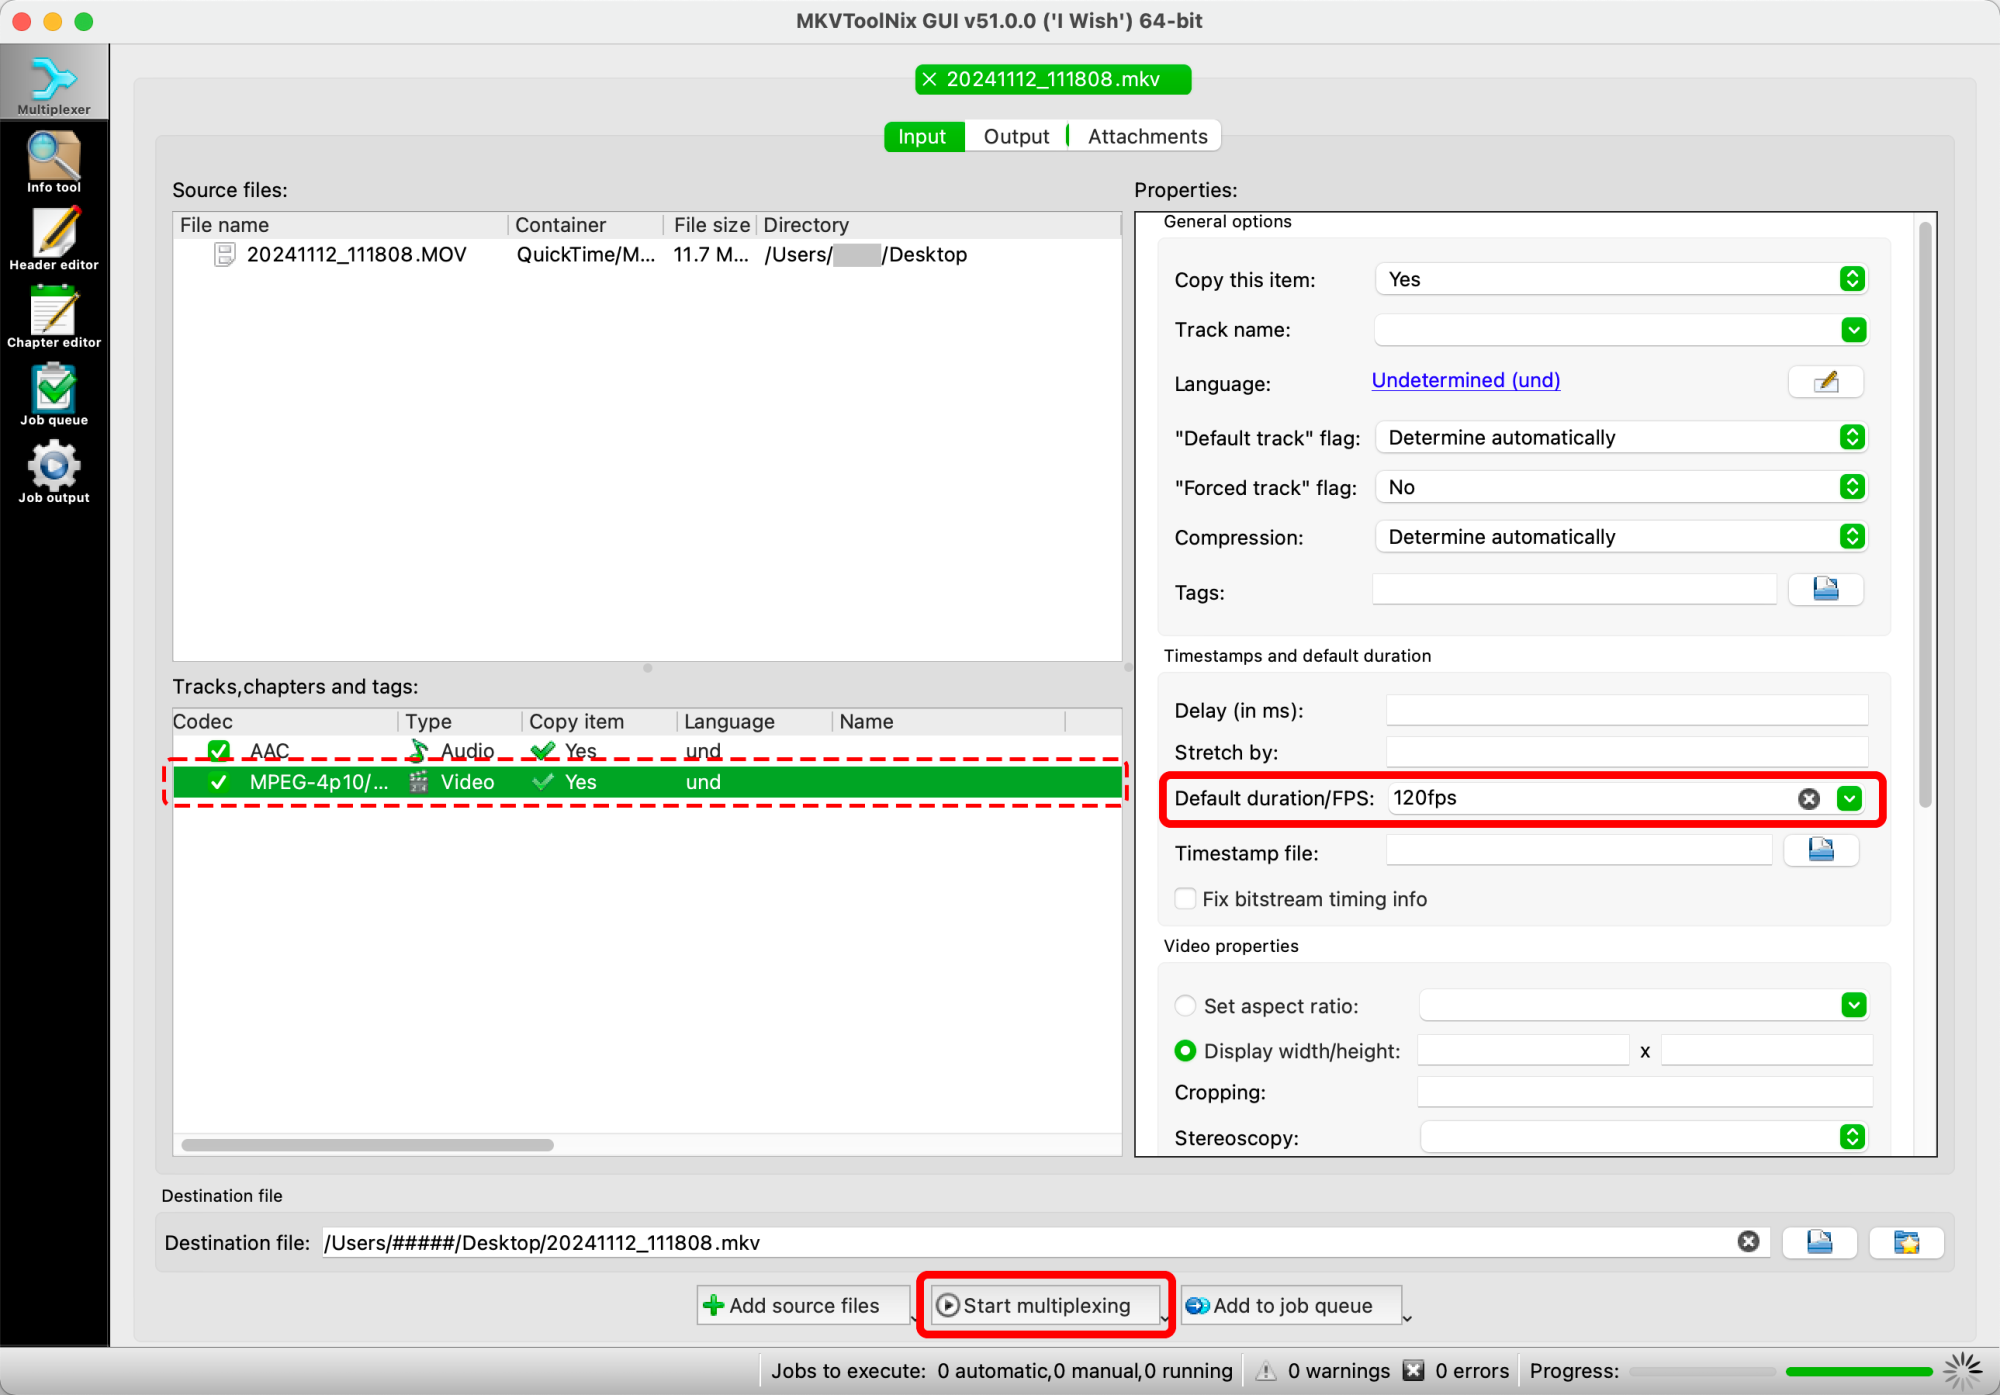Browse for a Timestamp file
The height and width of the screenshot is (1395, 2000).
(1820, 850)
